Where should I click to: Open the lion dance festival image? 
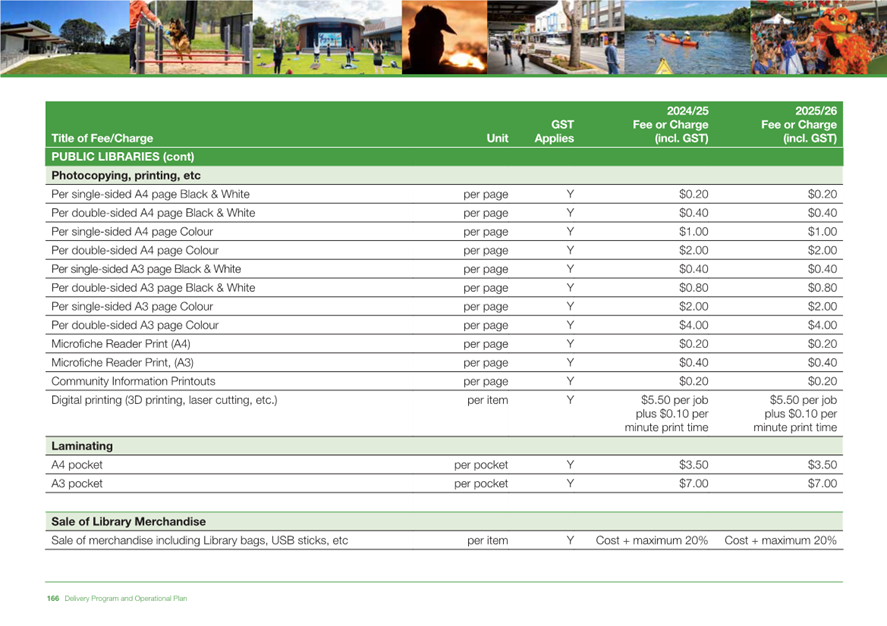pos(820,38)
